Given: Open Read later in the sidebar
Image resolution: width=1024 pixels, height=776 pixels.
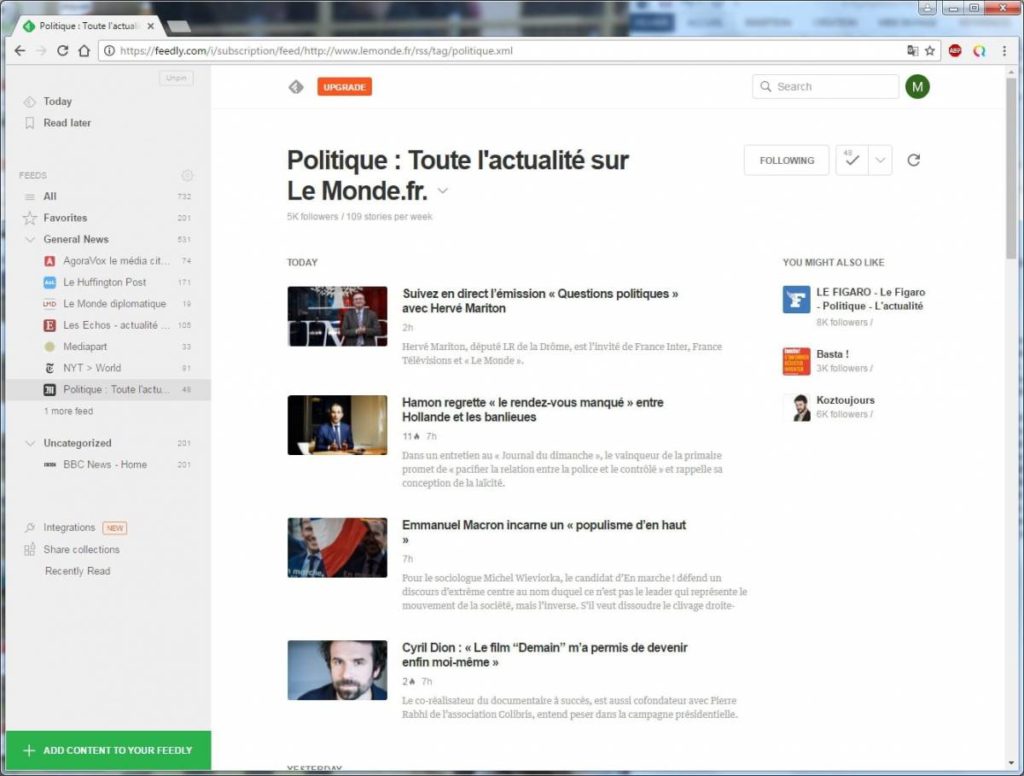Looking at the screenshot, I should 67,123.
